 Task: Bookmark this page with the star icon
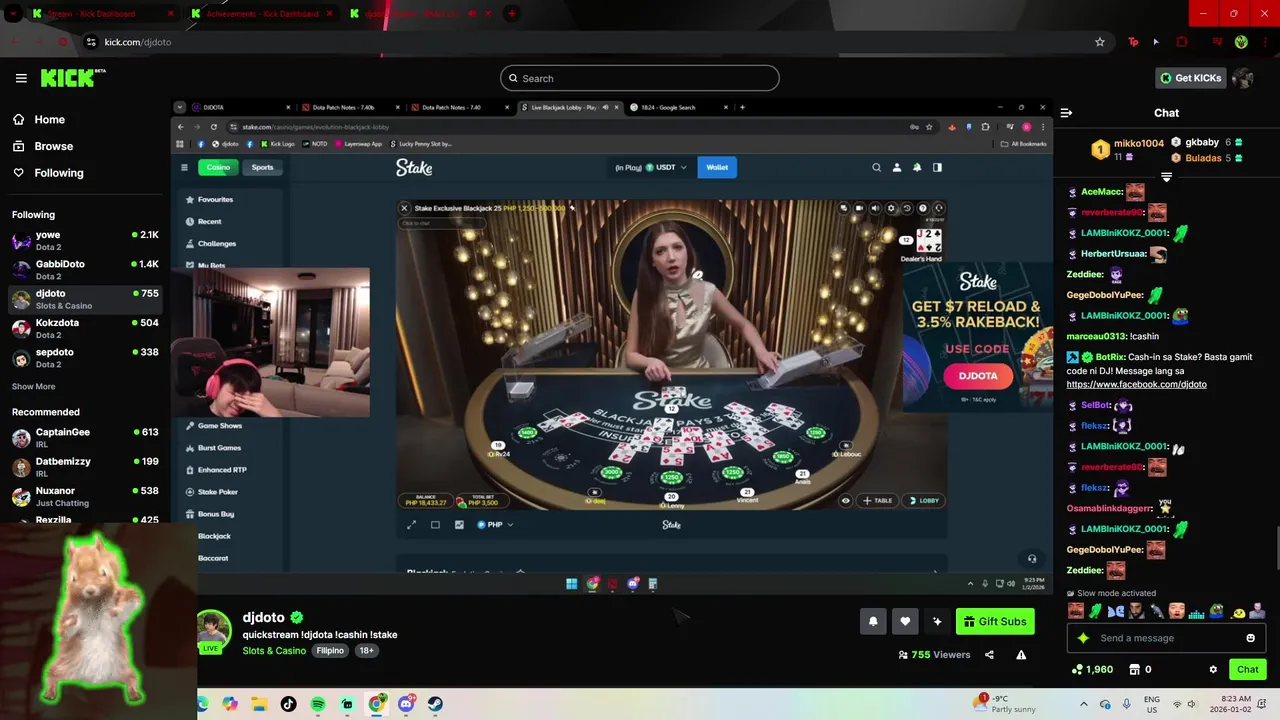(x=1100, y=42)
